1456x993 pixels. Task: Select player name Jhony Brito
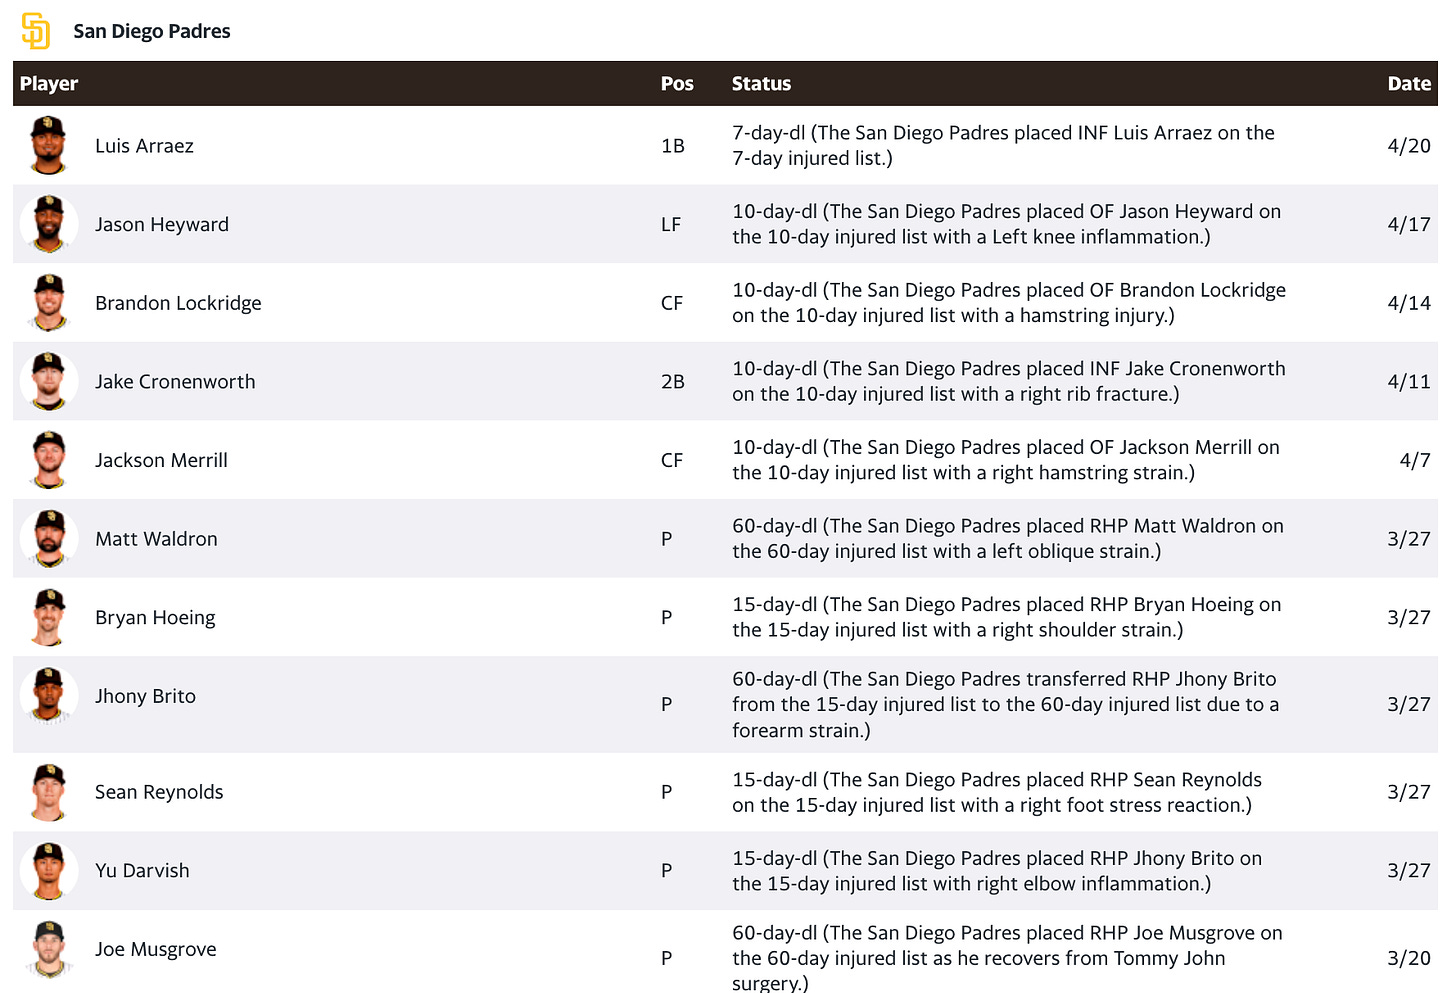145,696
